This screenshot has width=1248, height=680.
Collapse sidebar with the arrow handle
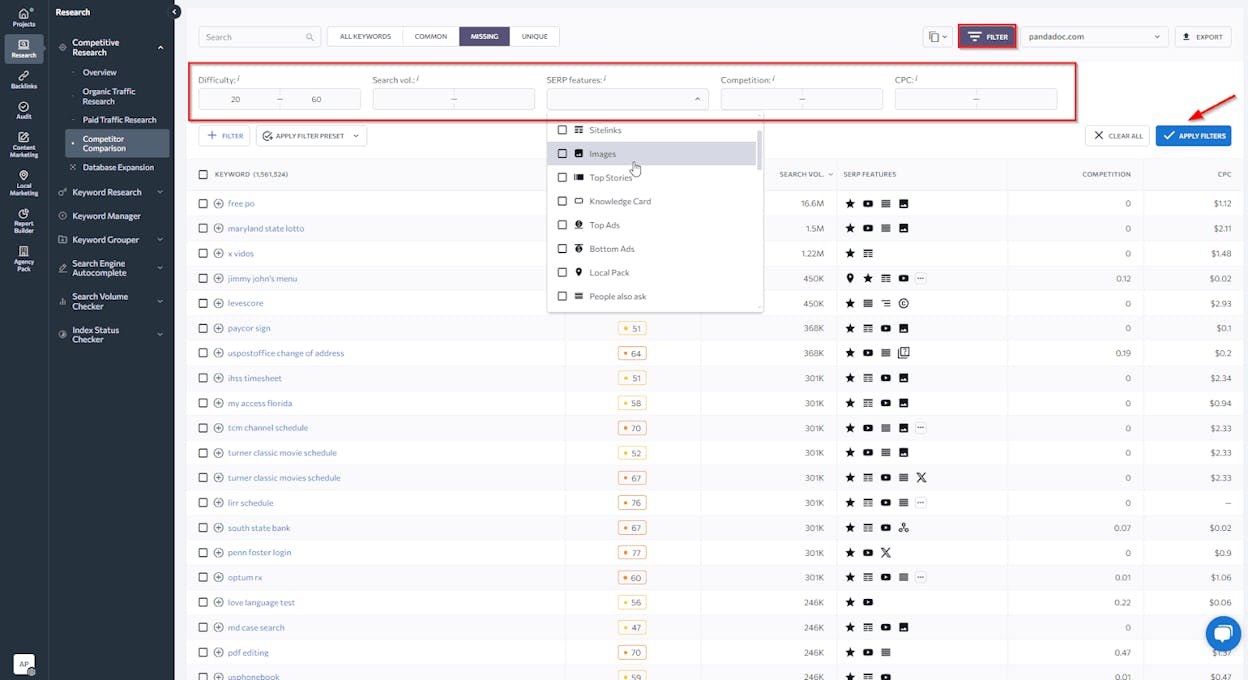click(x=175, y=12)
